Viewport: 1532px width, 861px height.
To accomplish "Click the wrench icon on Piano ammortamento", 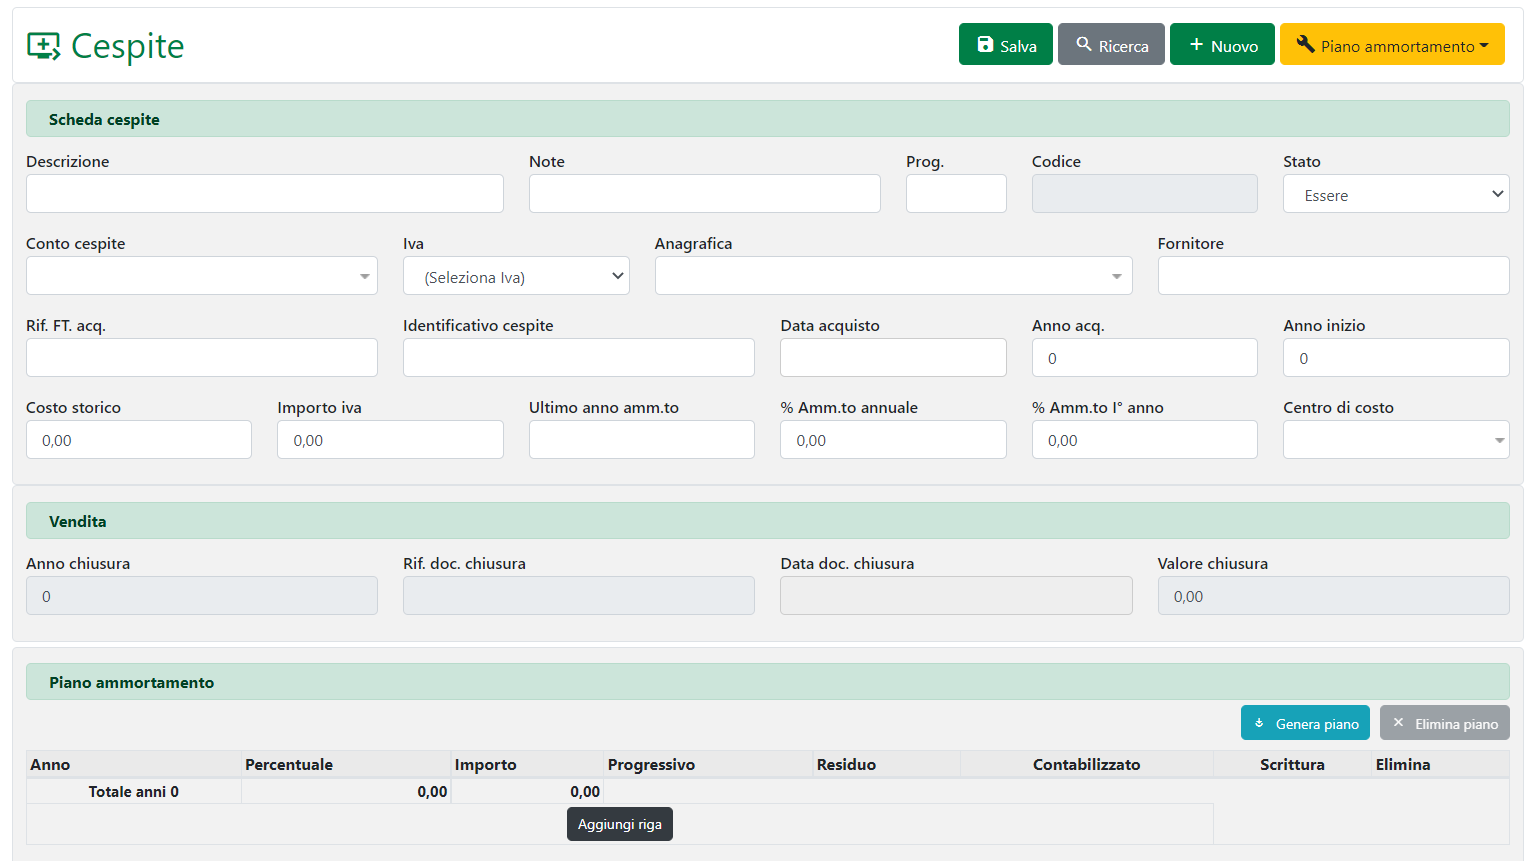I will click(1305, 45).
